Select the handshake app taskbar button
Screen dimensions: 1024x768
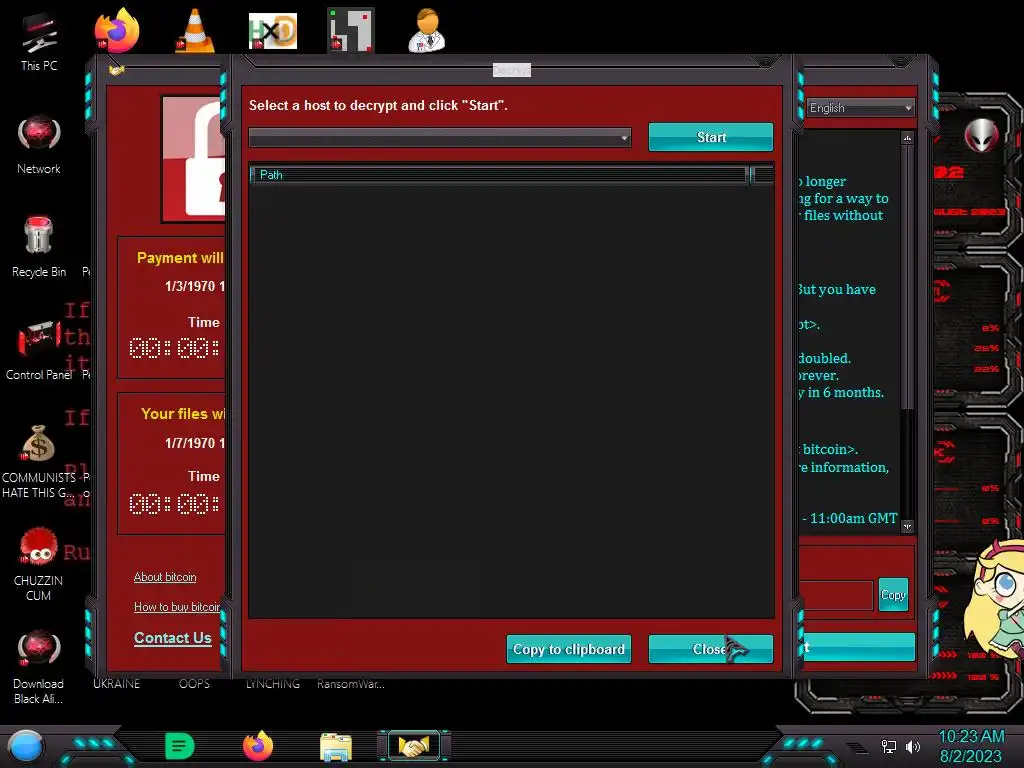(414, 746)
